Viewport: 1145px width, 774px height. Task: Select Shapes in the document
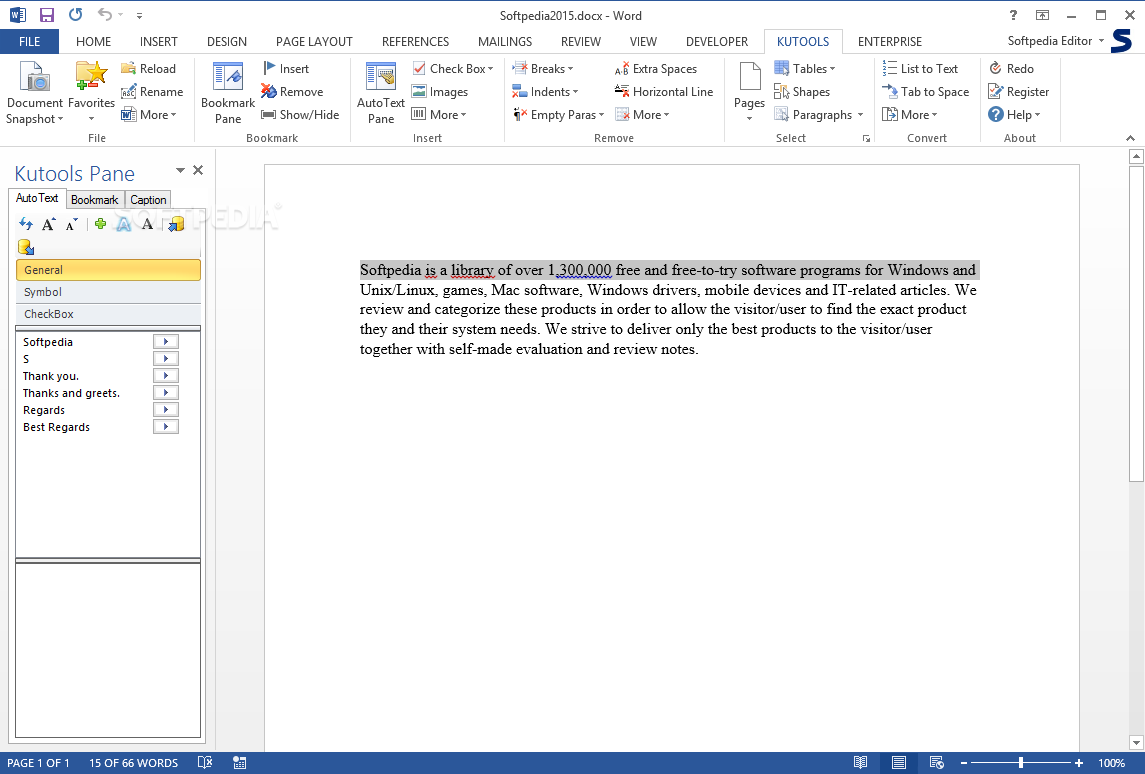click(x=802, y=92)
